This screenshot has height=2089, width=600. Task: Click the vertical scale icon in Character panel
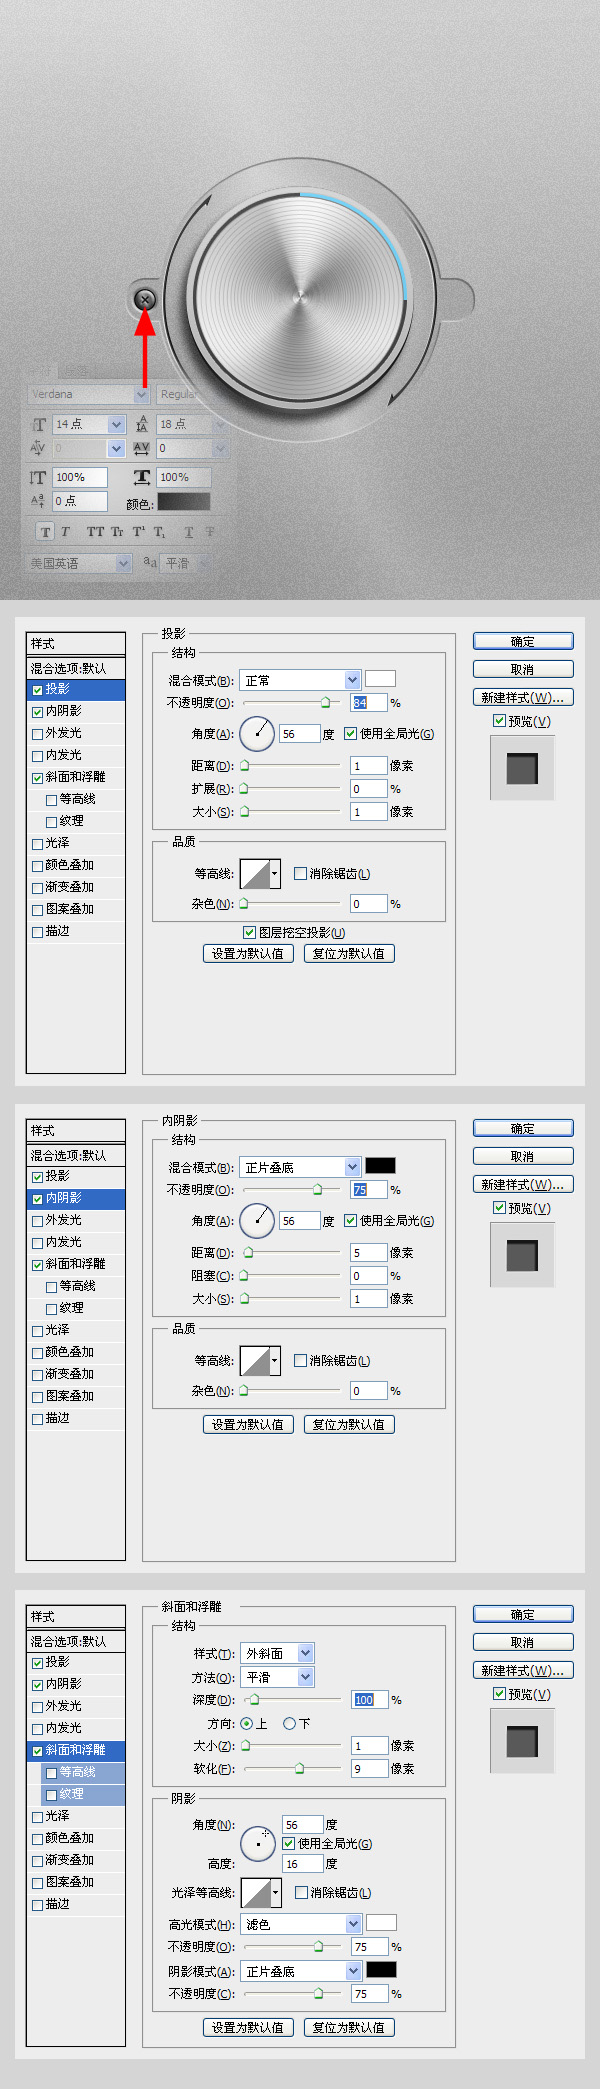(38, 478)
